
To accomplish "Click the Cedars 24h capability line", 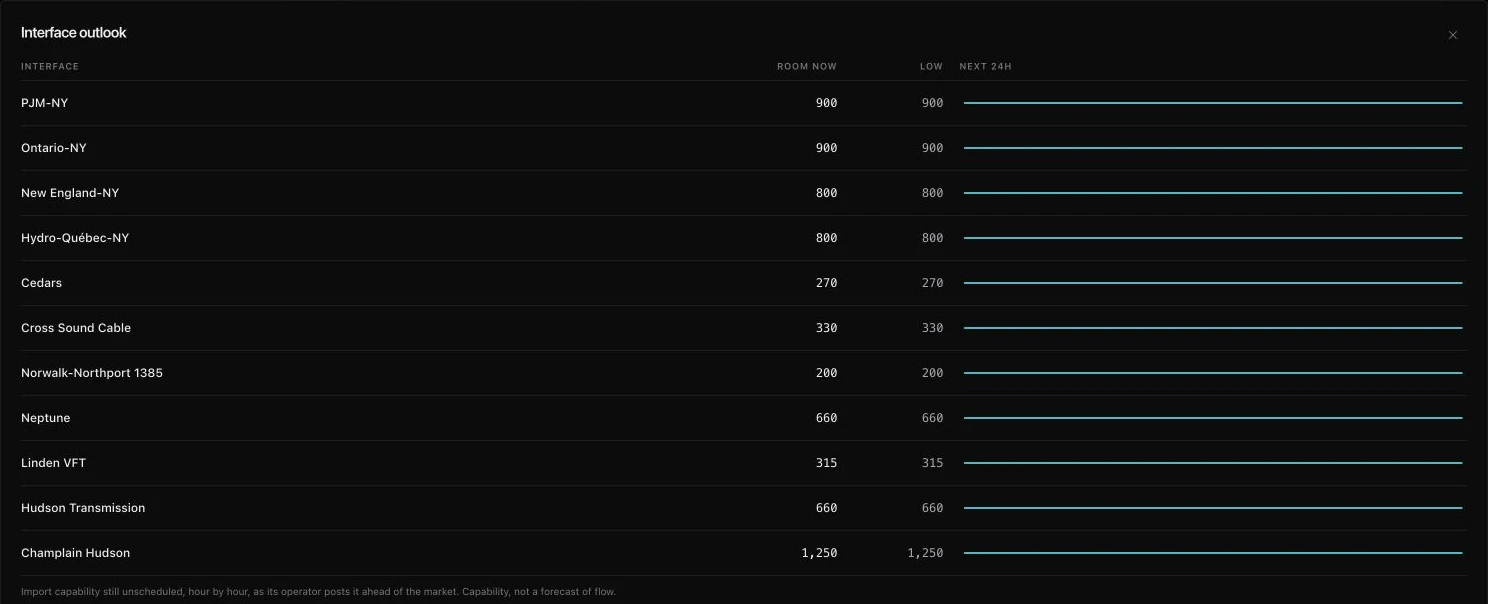I will (1213, 283).
